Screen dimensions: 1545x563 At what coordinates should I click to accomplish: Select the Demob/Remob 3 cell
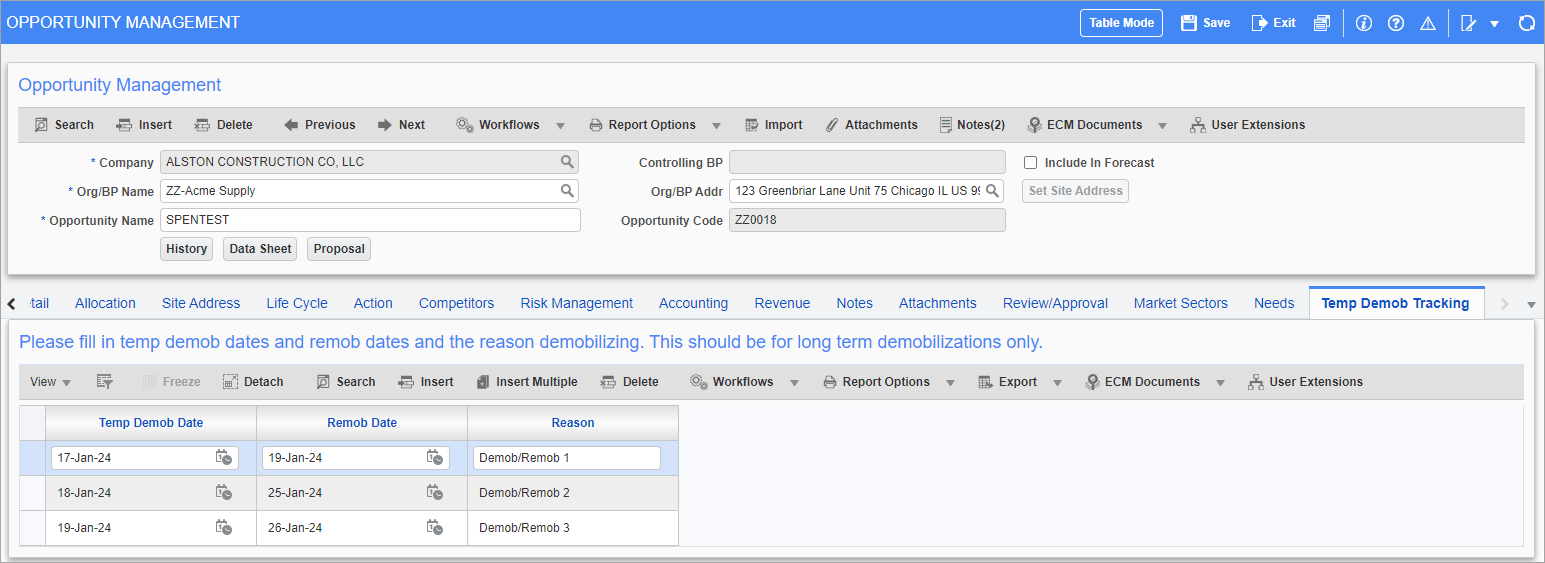573,528
